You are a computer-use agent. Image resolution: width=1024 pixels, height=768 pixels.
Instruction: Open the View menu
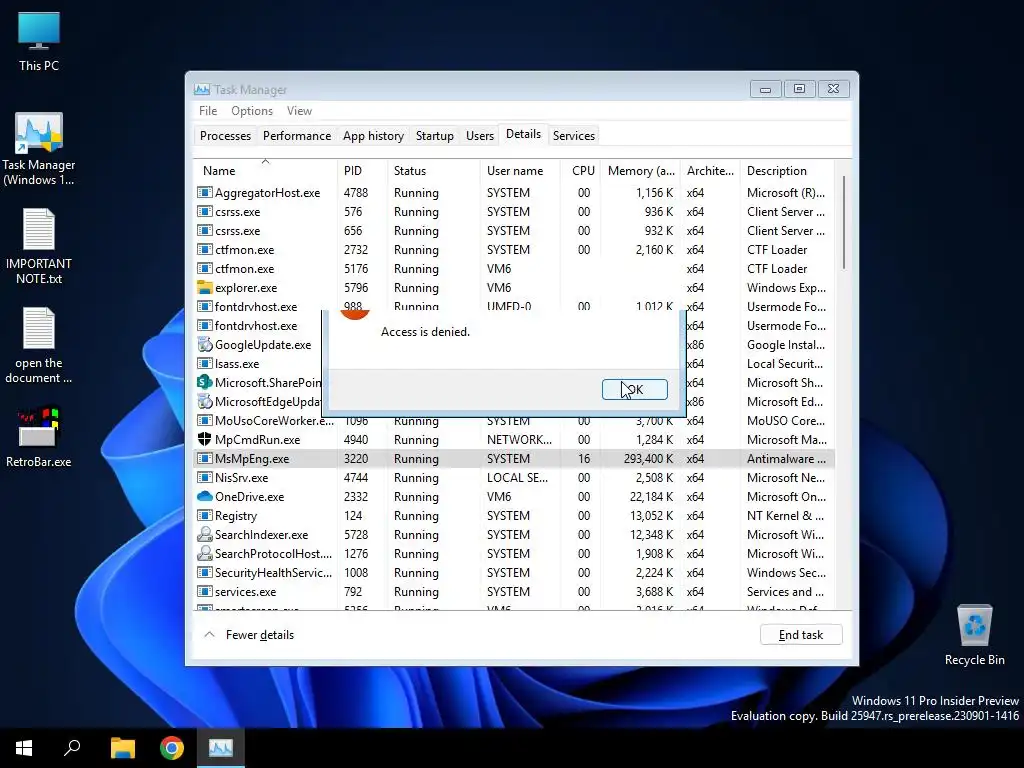(x=299, y=111)
